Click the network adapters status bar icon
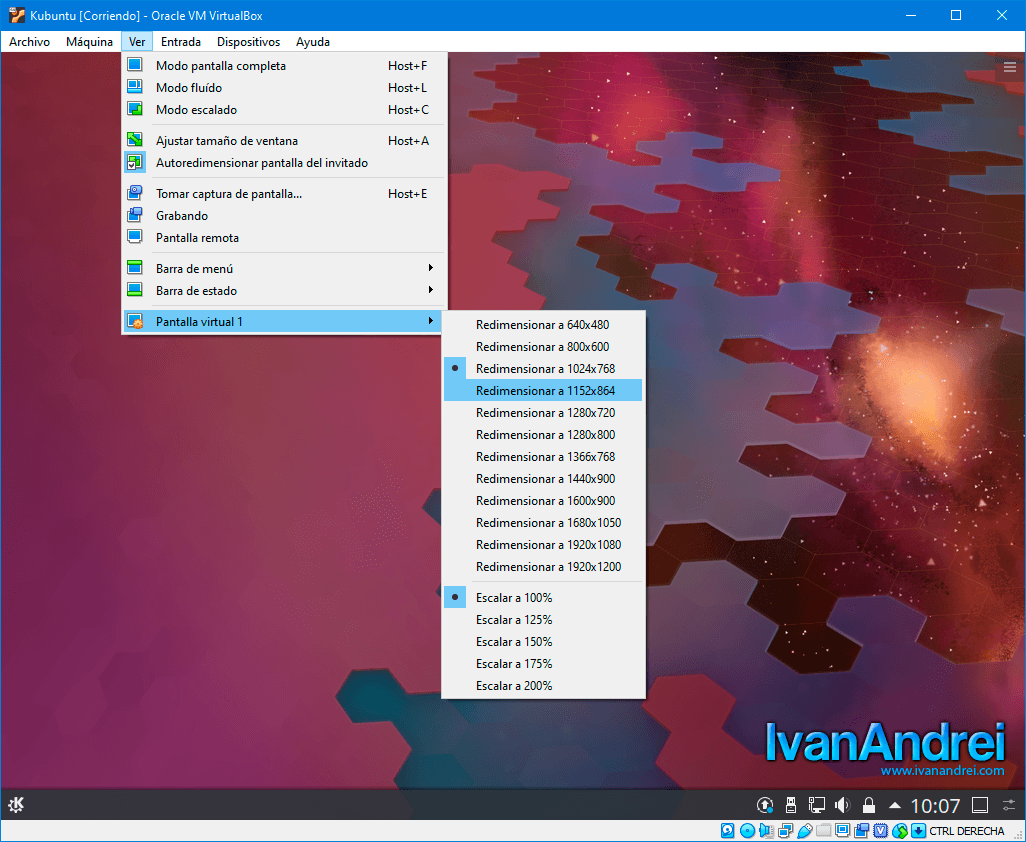Screen dimensions: 1026x842 (785, 831)
